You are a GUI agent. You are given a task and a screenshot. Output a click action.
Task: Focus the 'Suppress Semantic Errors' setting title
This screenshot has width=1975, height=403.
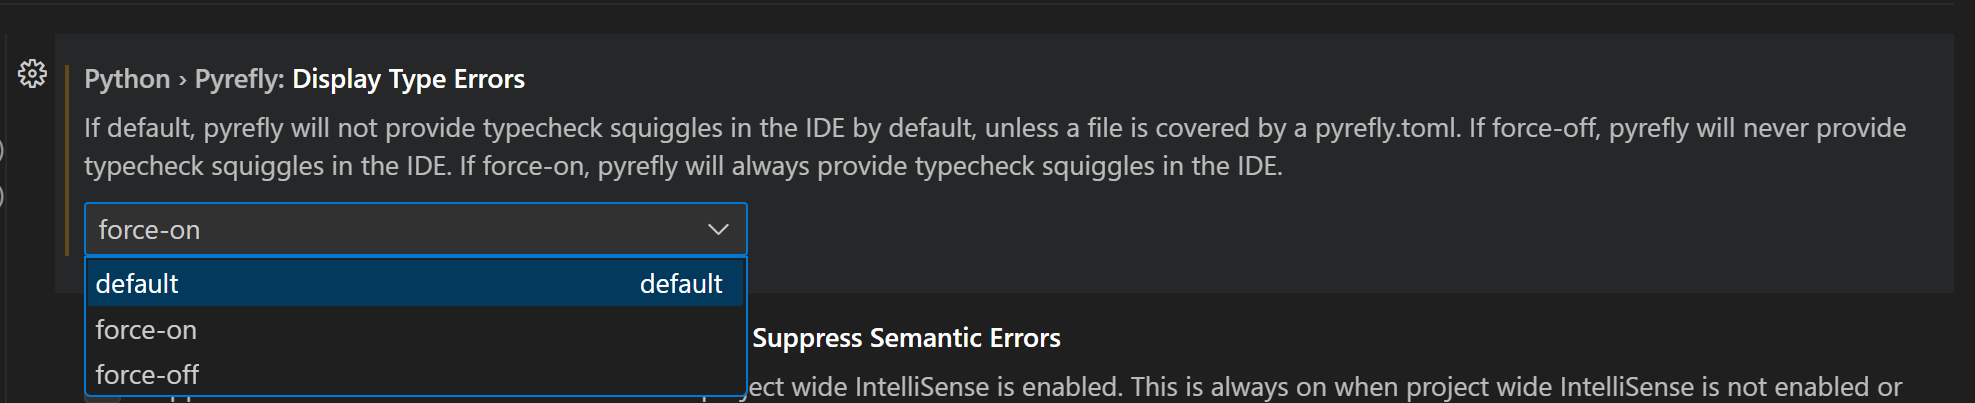click(906, 338)
